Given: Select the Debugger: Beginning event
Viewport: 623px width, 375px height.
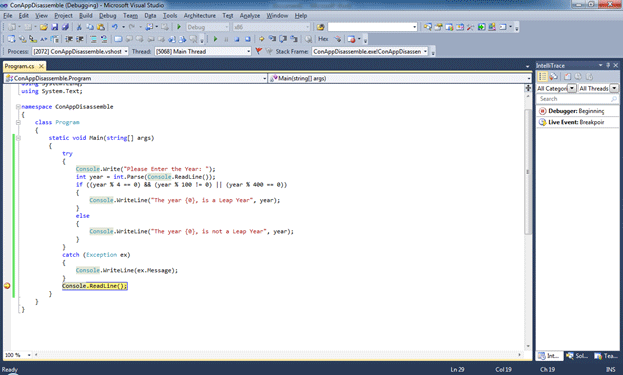Looking at the screenshot, I should tap(577, 111).
